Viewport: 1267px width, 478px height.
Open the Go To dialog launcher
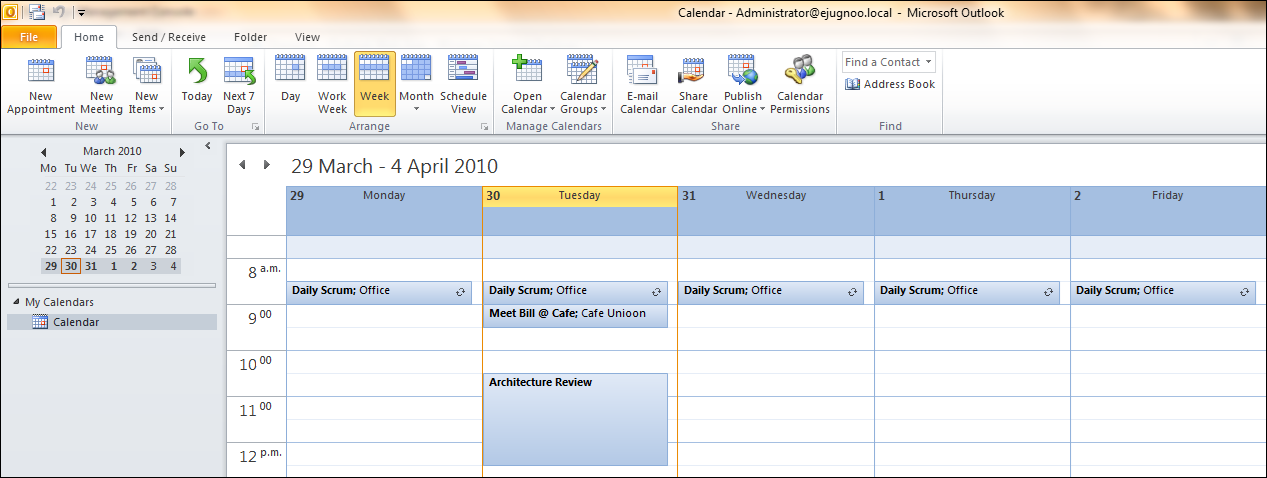coord(255,127)
